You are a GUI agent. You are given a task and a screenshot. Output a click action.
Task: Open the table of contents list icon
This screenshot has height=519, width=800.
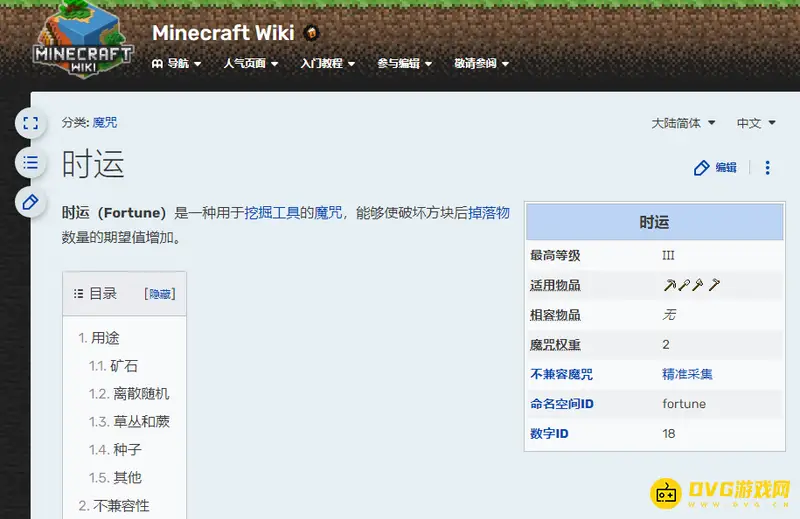[x=30, y=162]
